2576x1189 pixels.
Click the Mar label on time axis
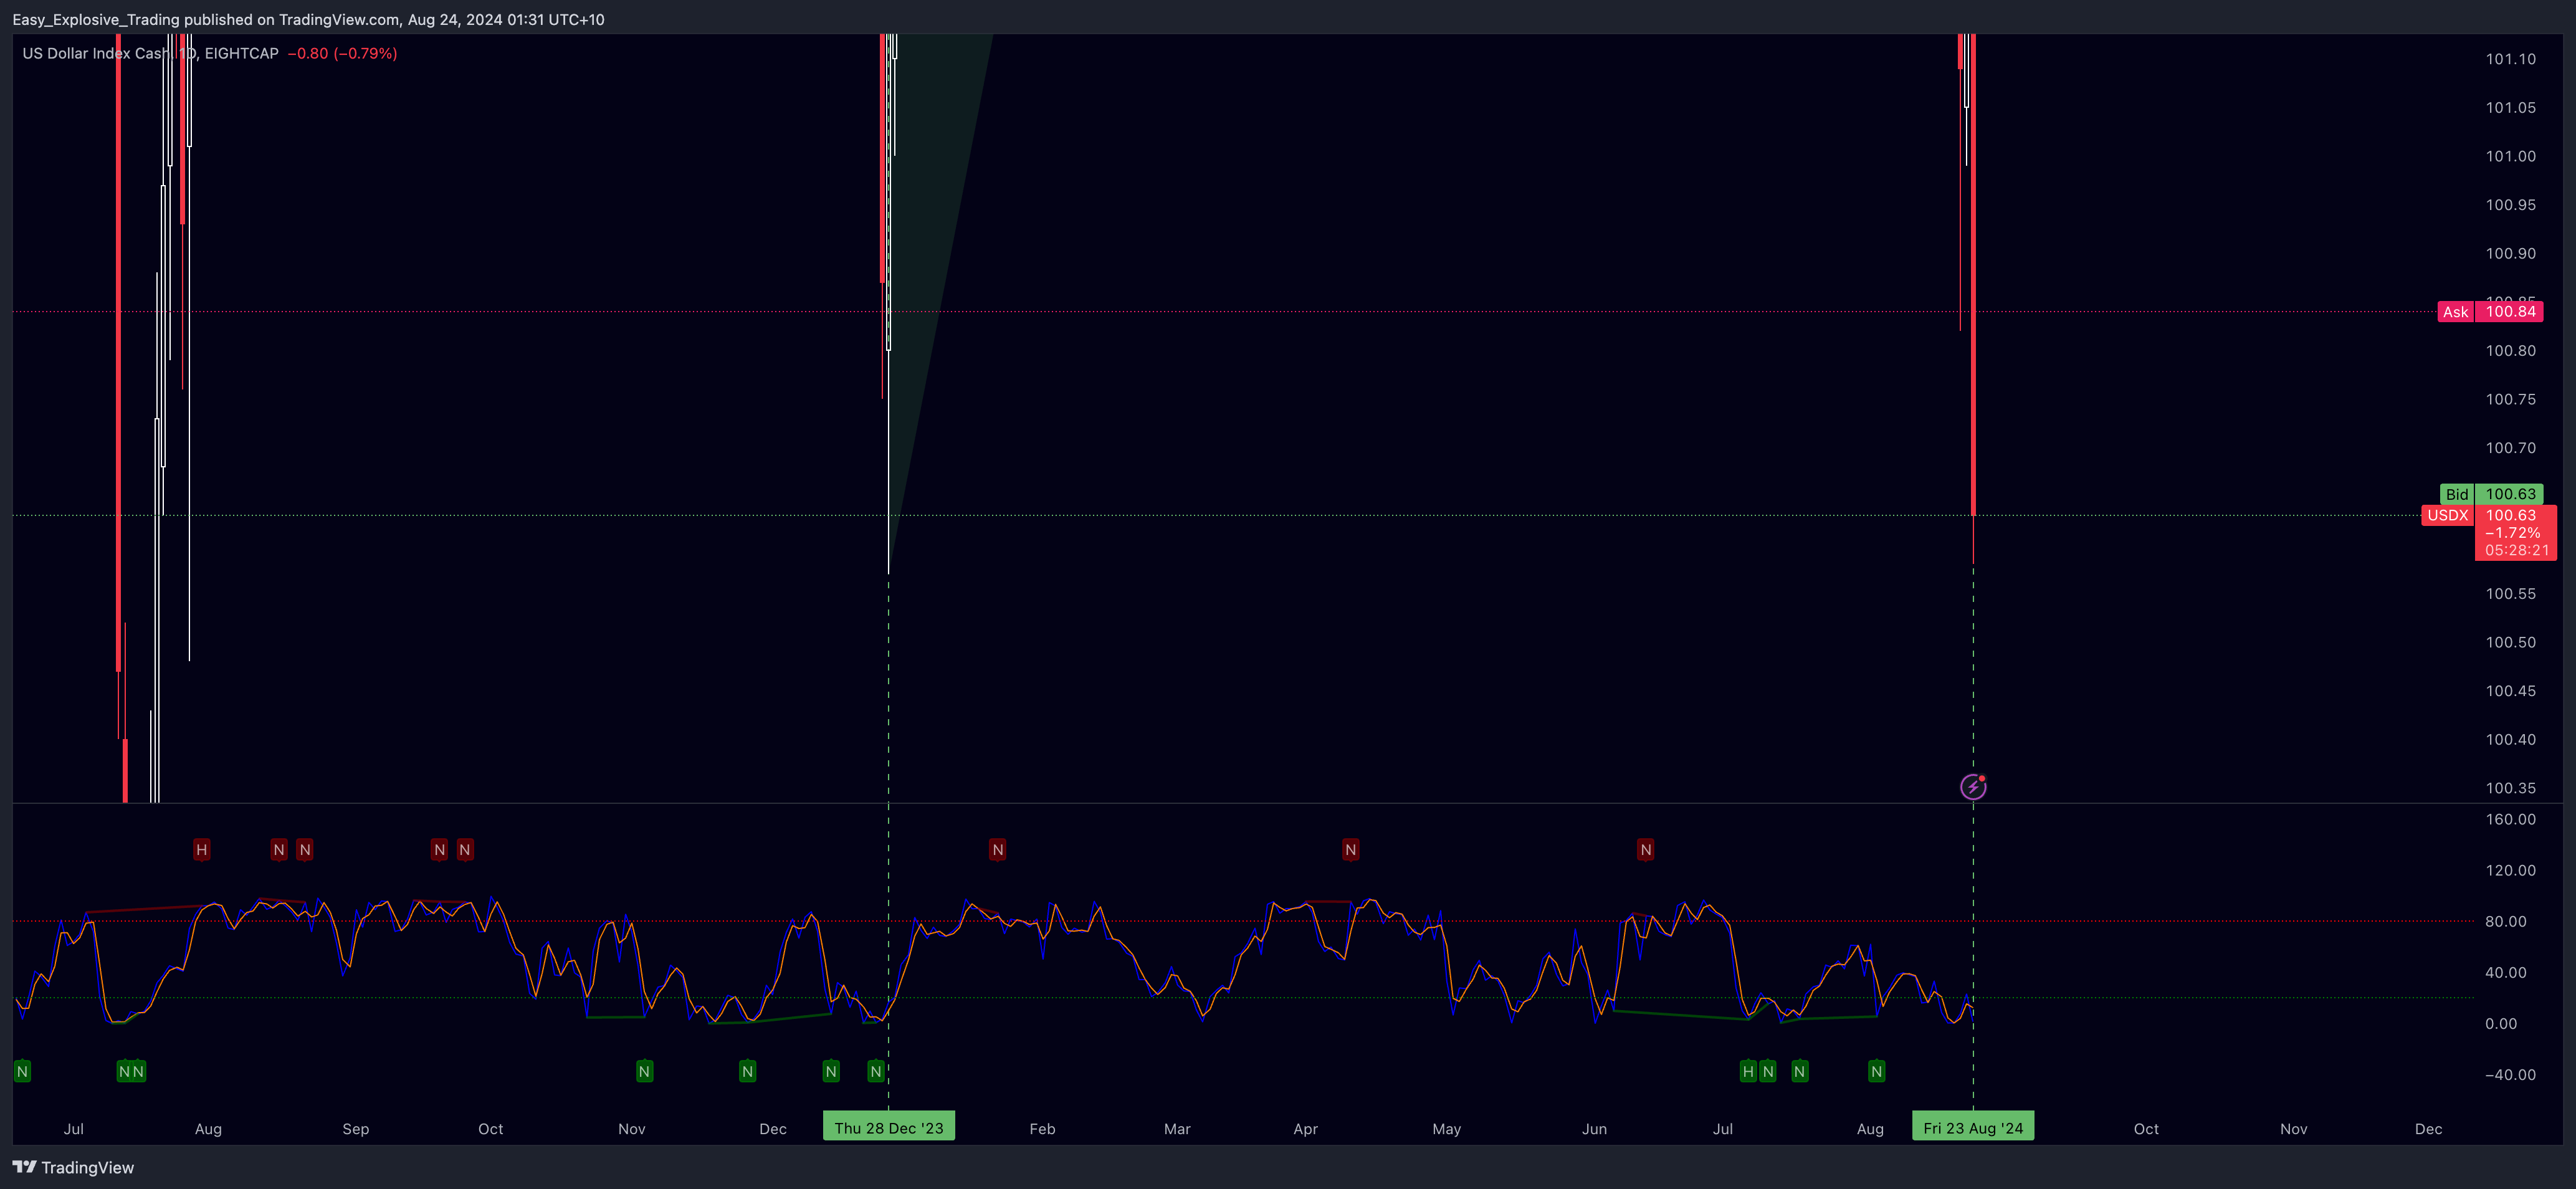1177,1129
